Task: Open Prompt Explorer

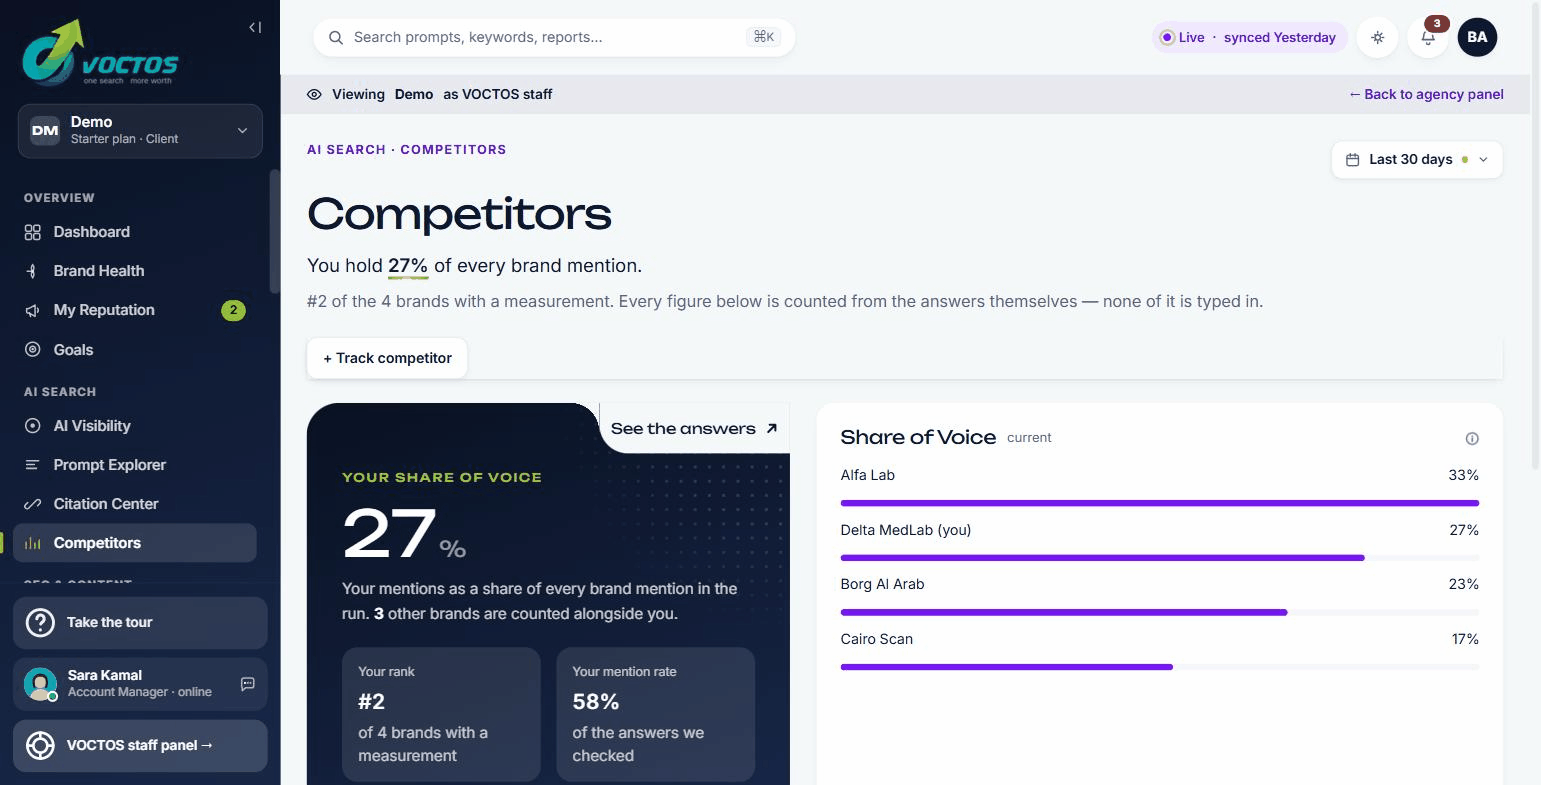Action: coord(135,465)
